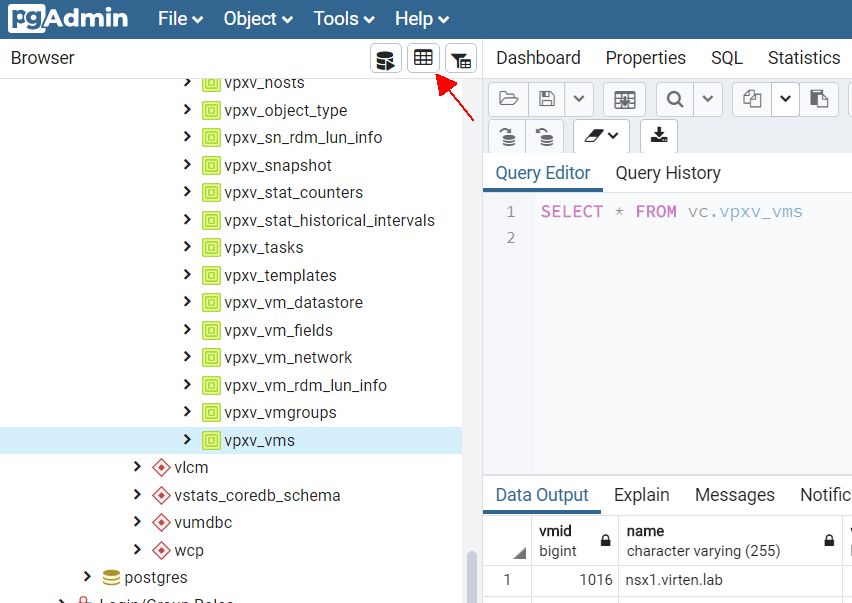Screen dimensions: 852x603
Task: Click the pgAdmin logo
Action: click(68, 18)
